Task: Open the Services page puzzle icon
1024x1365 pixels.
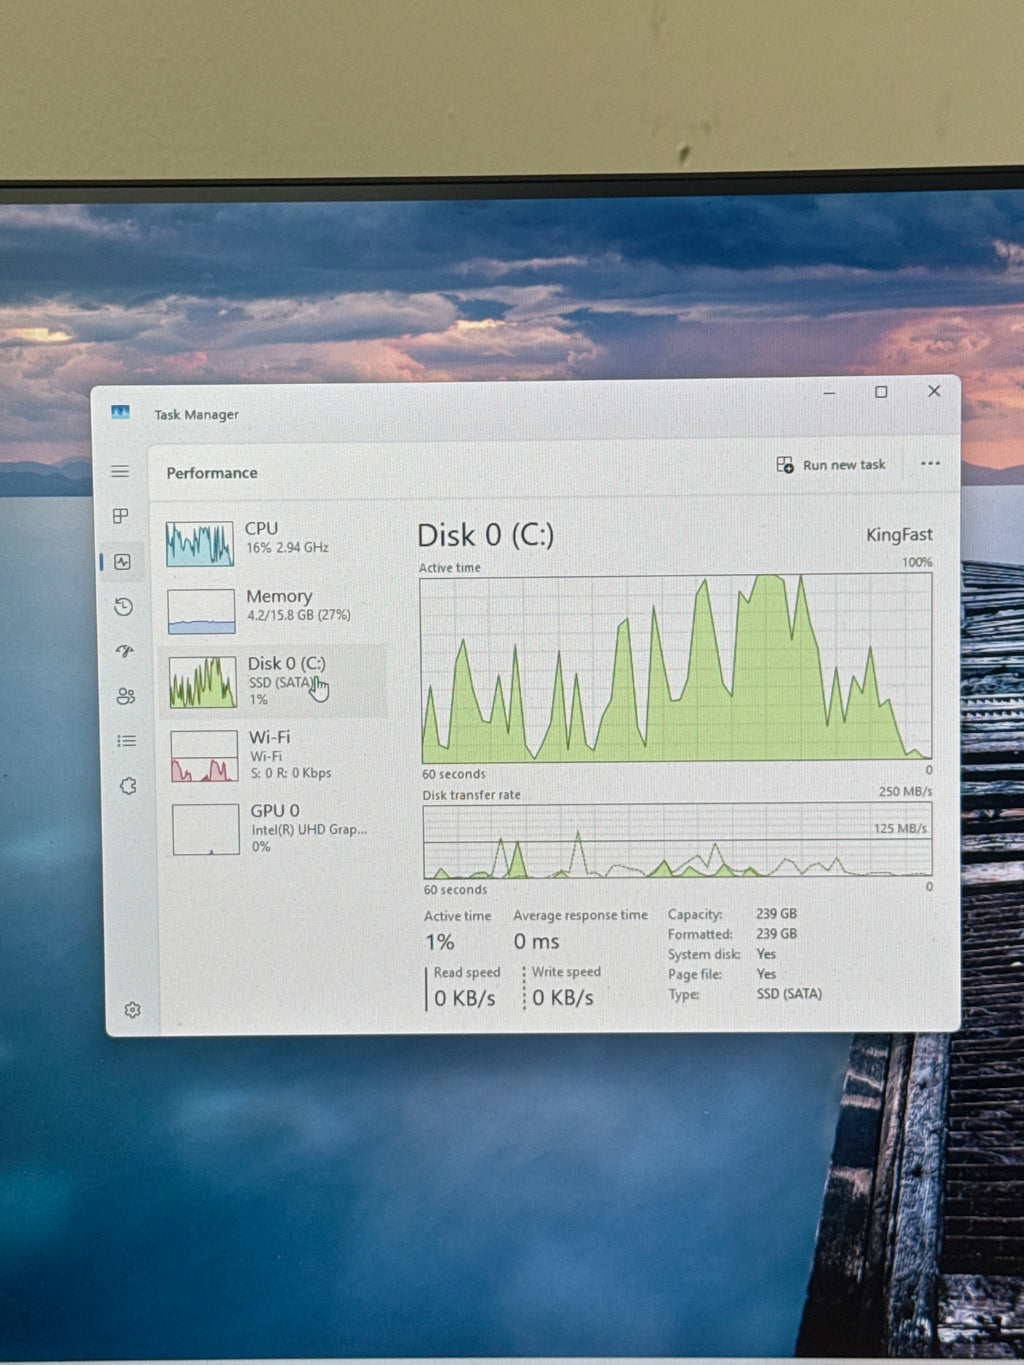Action: point(128,786)
